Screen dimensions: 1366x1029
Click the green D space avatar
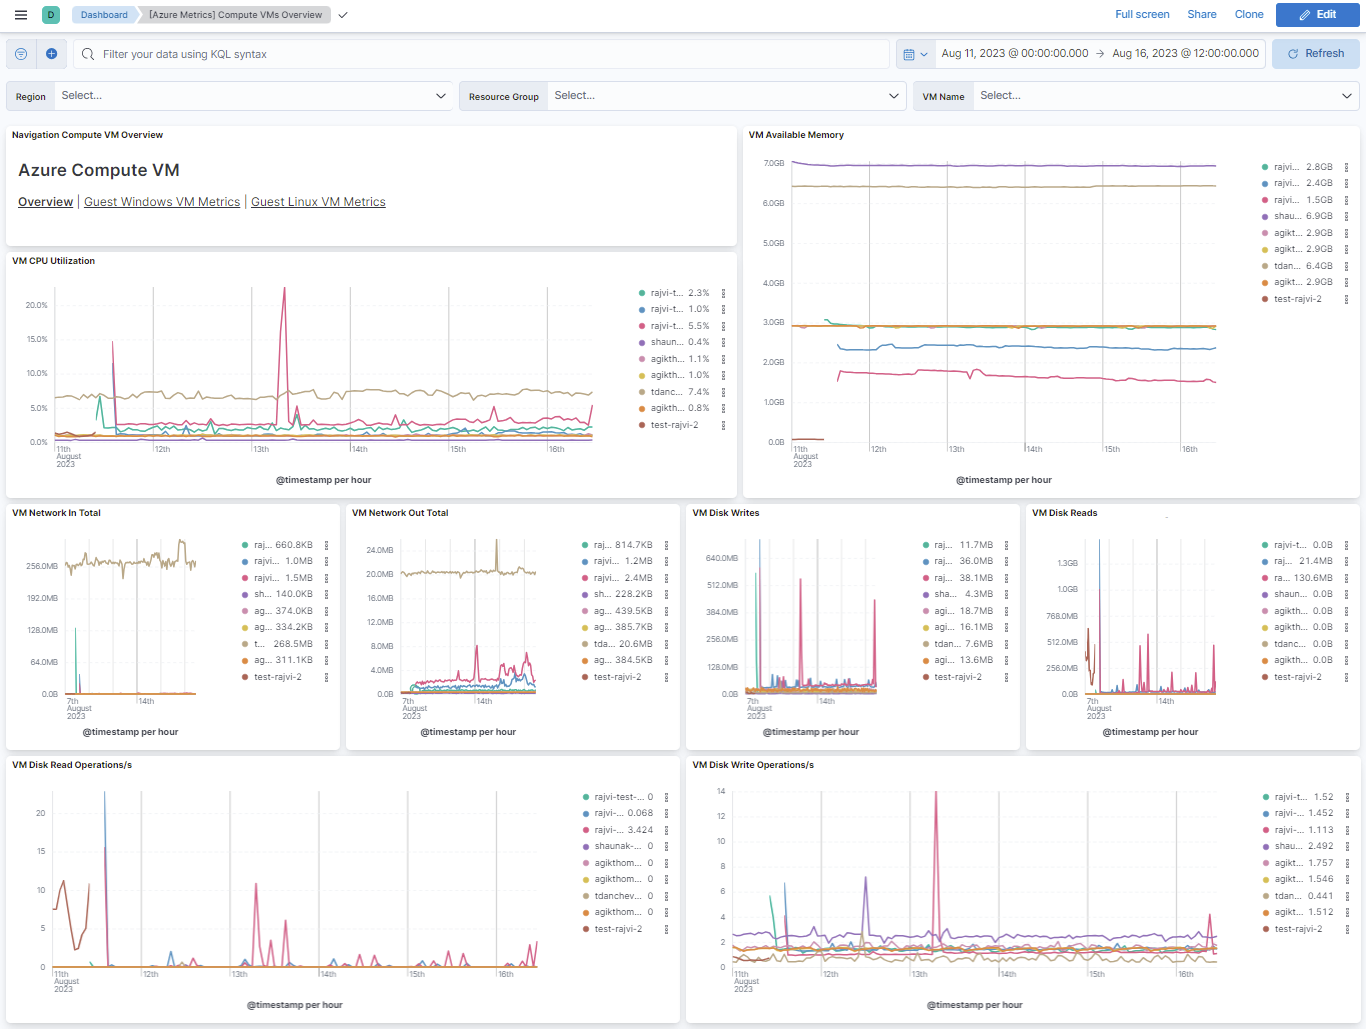(51, 15)
